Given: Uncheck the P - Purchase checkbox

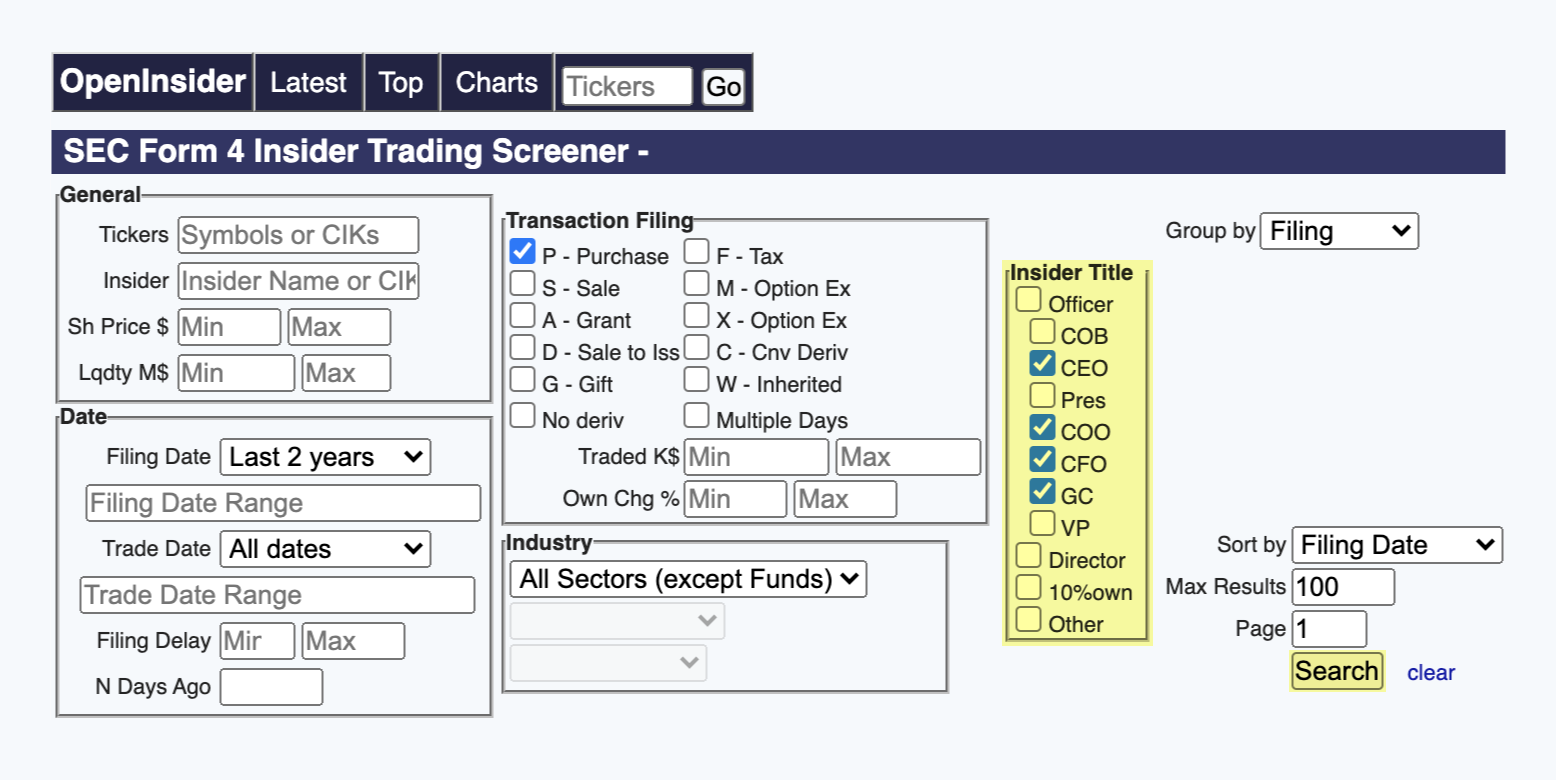Looking at the screenshot, I should coord(522,253).
